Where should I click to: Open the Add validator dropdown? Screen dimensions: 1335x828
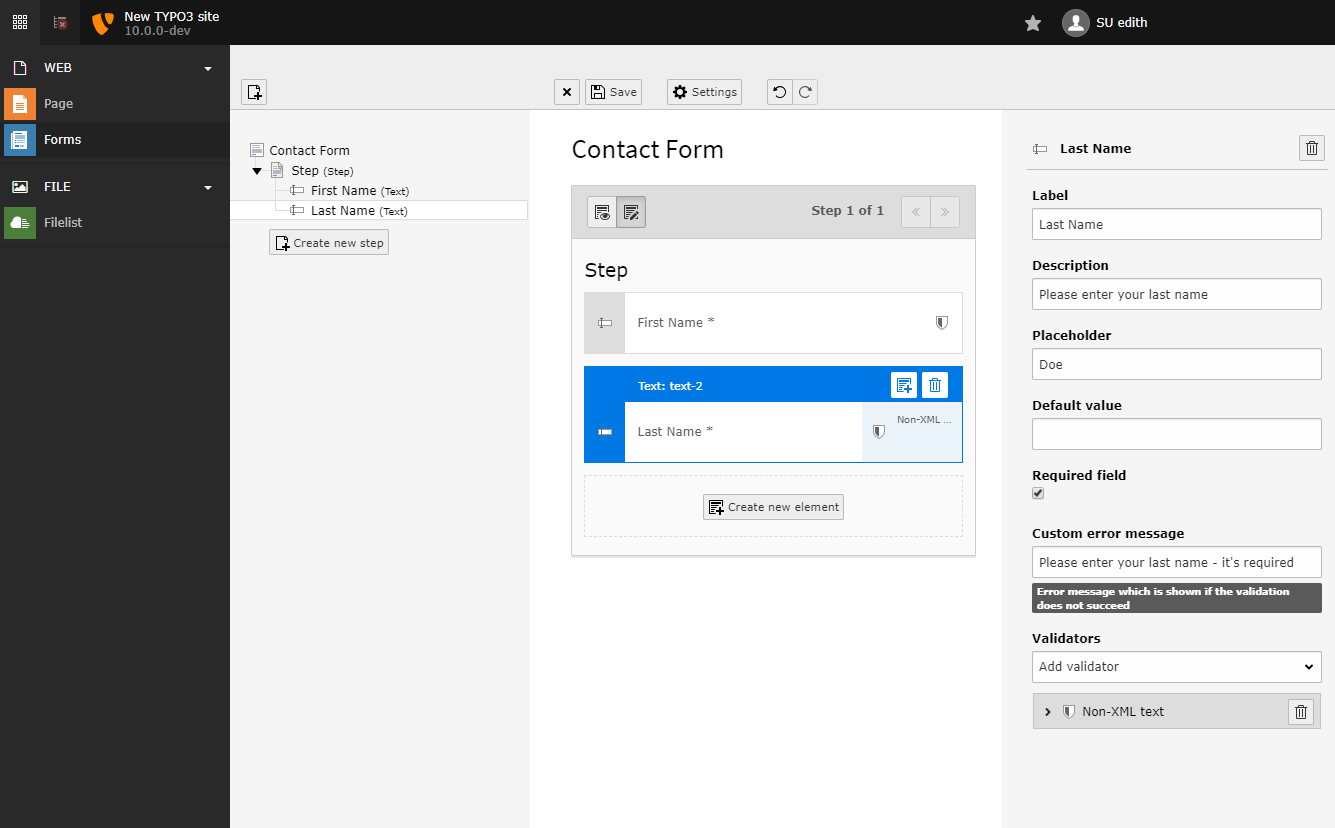[x=1176, y=667]
